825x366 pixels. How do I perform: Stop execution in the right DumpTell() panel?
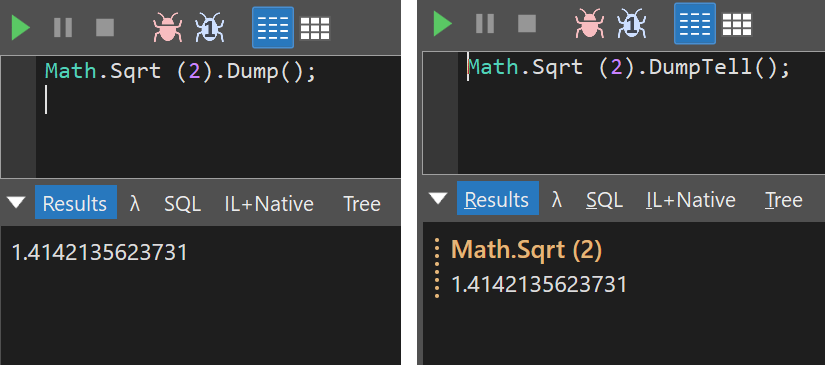point(527,24)
